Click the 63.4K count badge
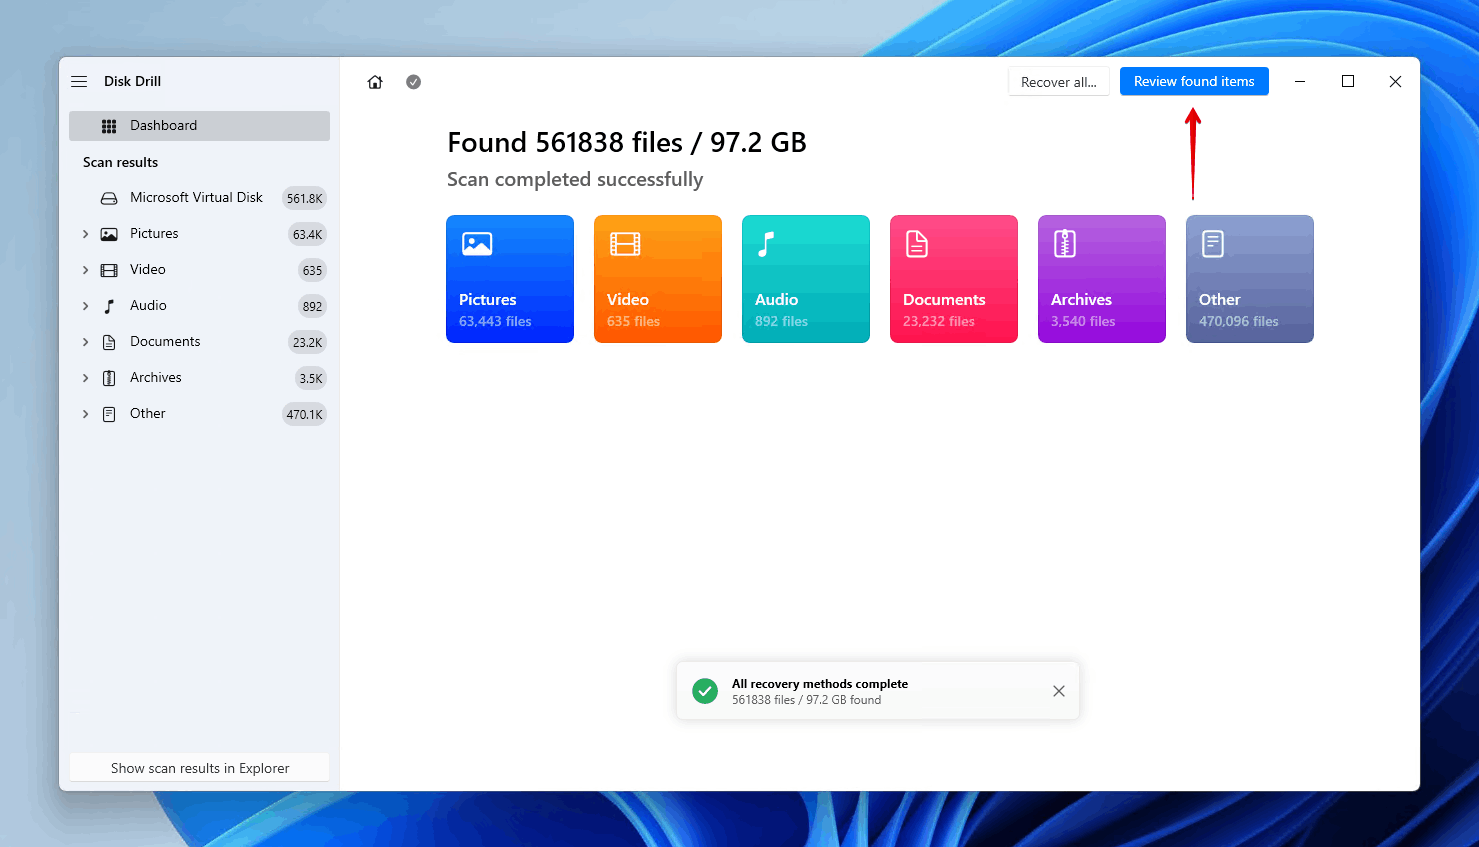The width and height of the screenshot is (1479, 847). click(308, 234)
